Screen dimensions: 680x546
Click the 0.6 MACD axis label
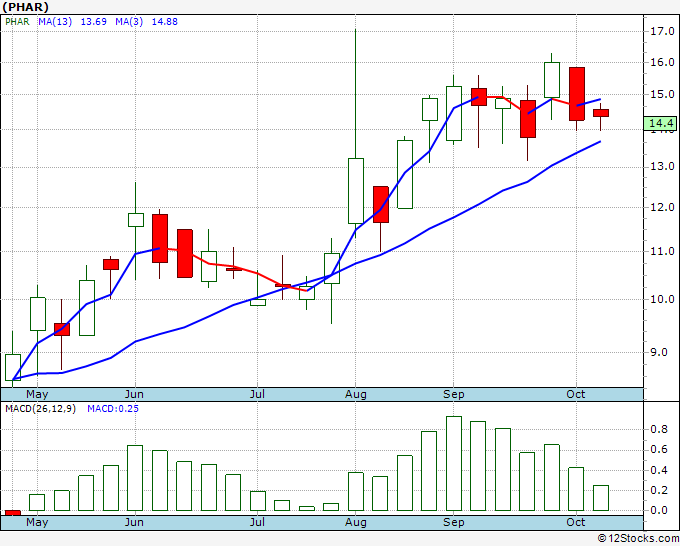pos(659,450)
